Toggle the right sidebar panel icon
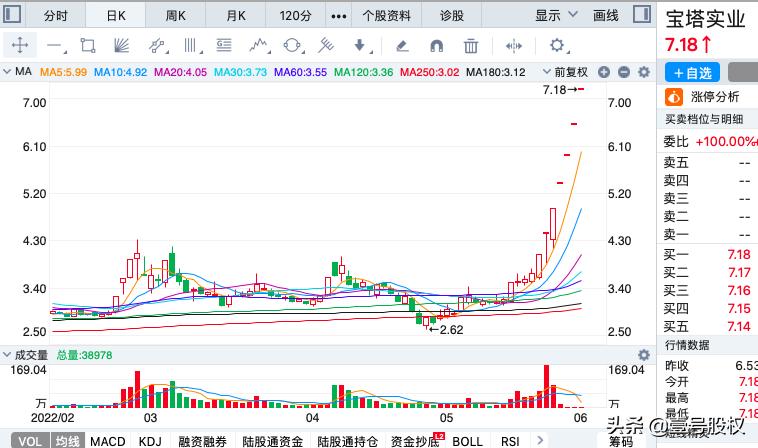Screen dimensions: 758x448 coord(642,14)
